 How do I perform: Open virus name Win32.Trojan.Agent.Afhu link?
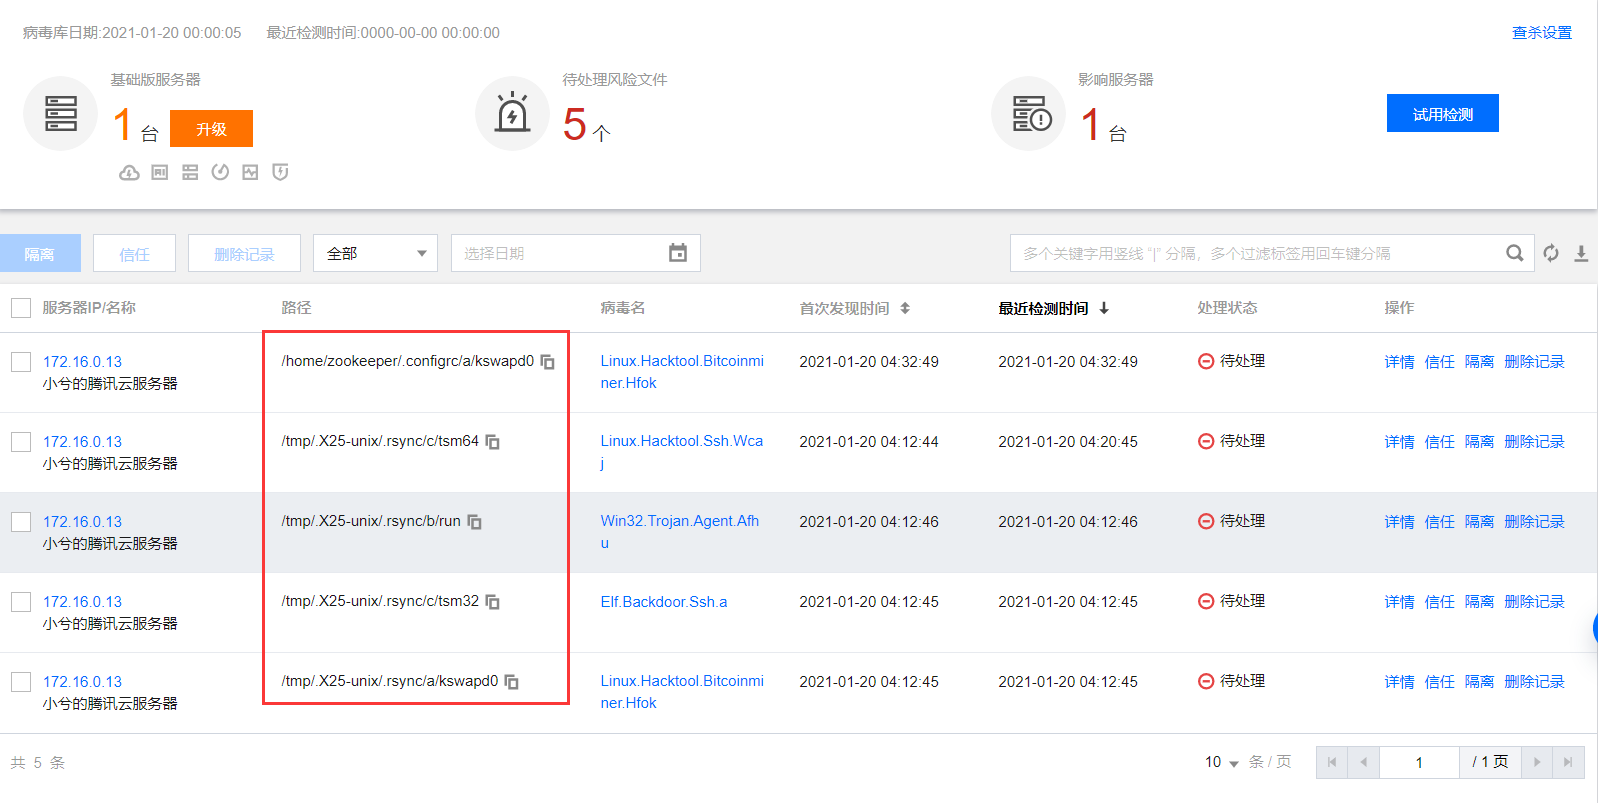point(680,532)
